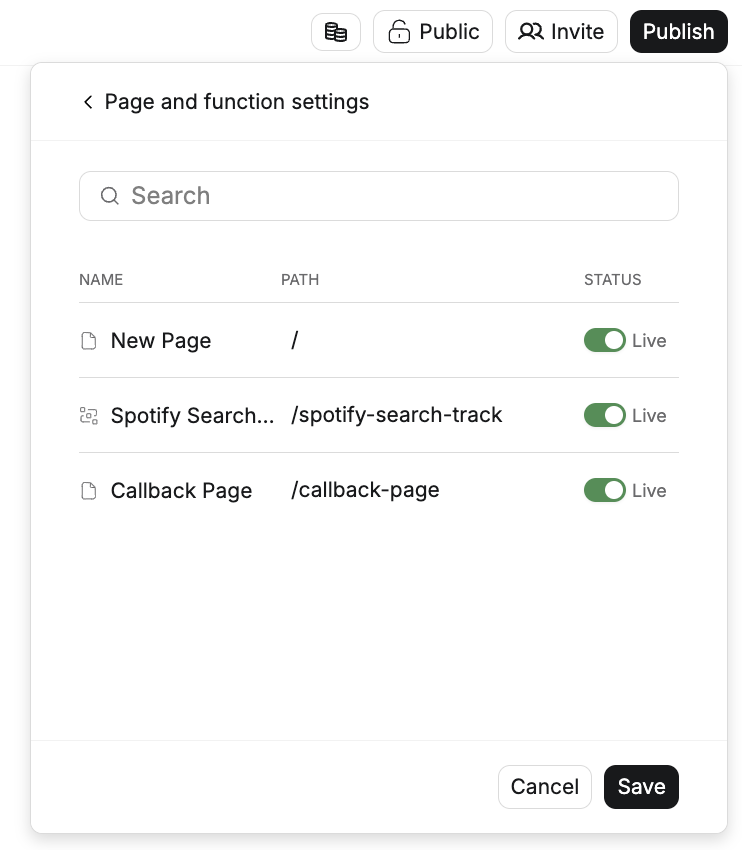The height and width of the screenshot is (850, 742).
Task: Select the Callback Page document icon
Action: pyautogui.click(x=89, y=491)
